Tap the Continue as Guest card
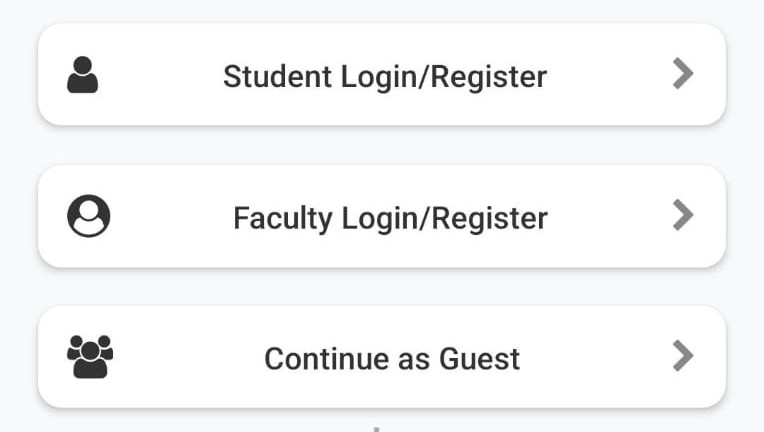Viewport: 764px width, 432px height. [382, 357]
